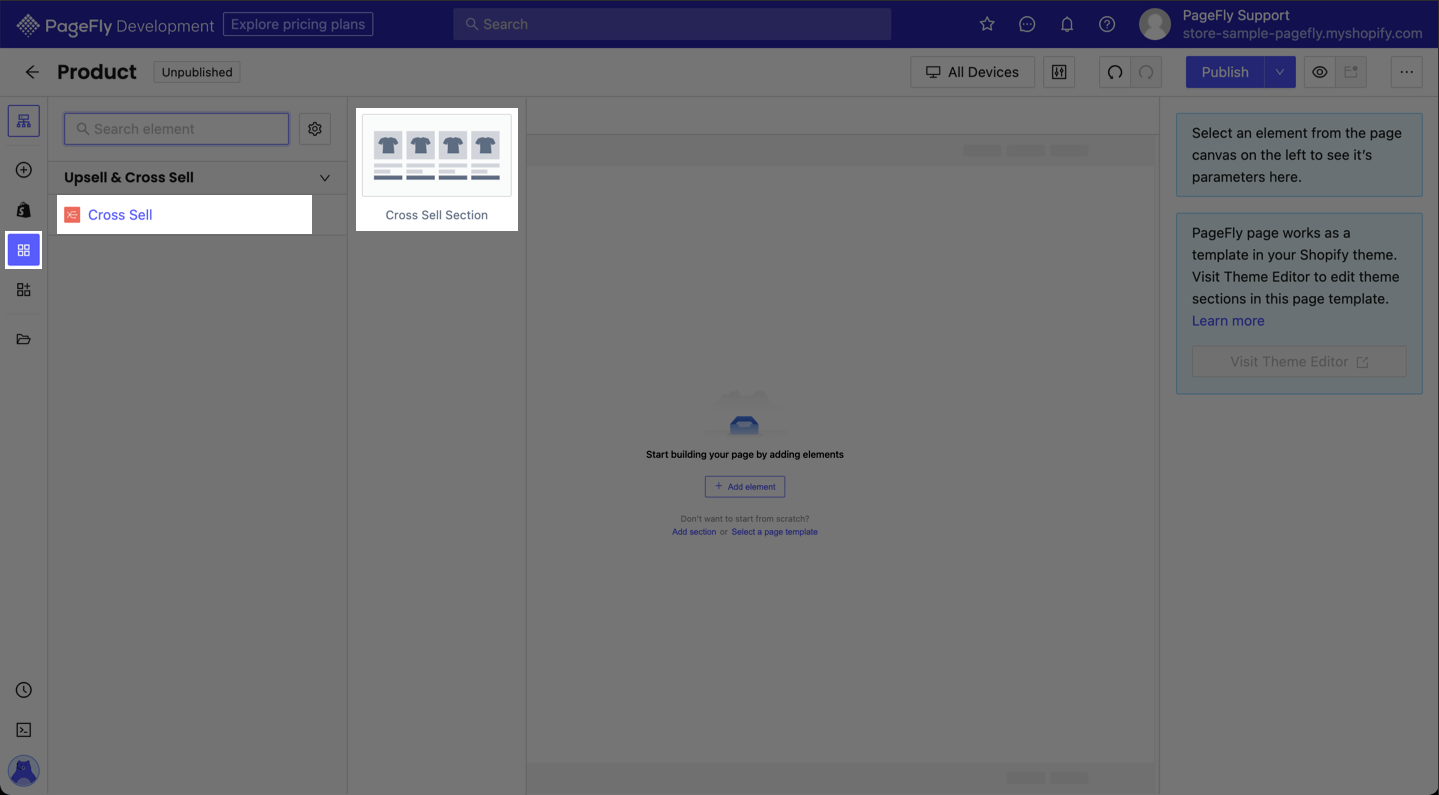
Task: Open element settings gear icon
Action: 315,129
